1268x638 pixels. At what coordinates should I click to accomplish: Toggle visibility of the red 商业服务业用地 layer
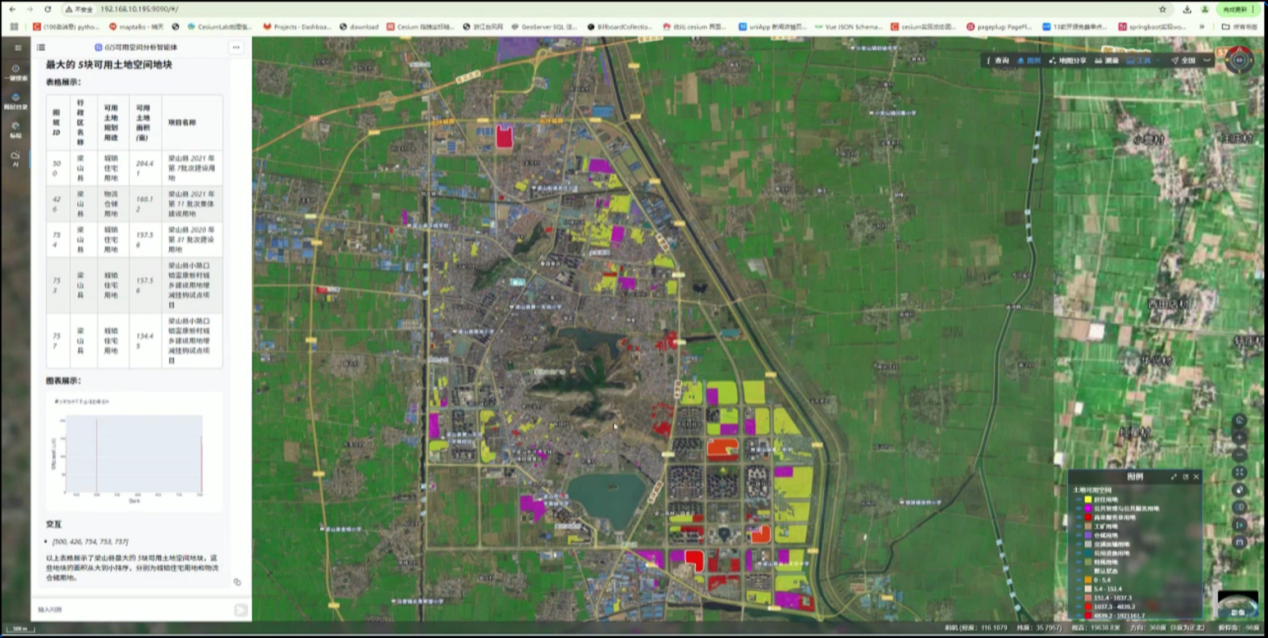(x=1078, y=517)
